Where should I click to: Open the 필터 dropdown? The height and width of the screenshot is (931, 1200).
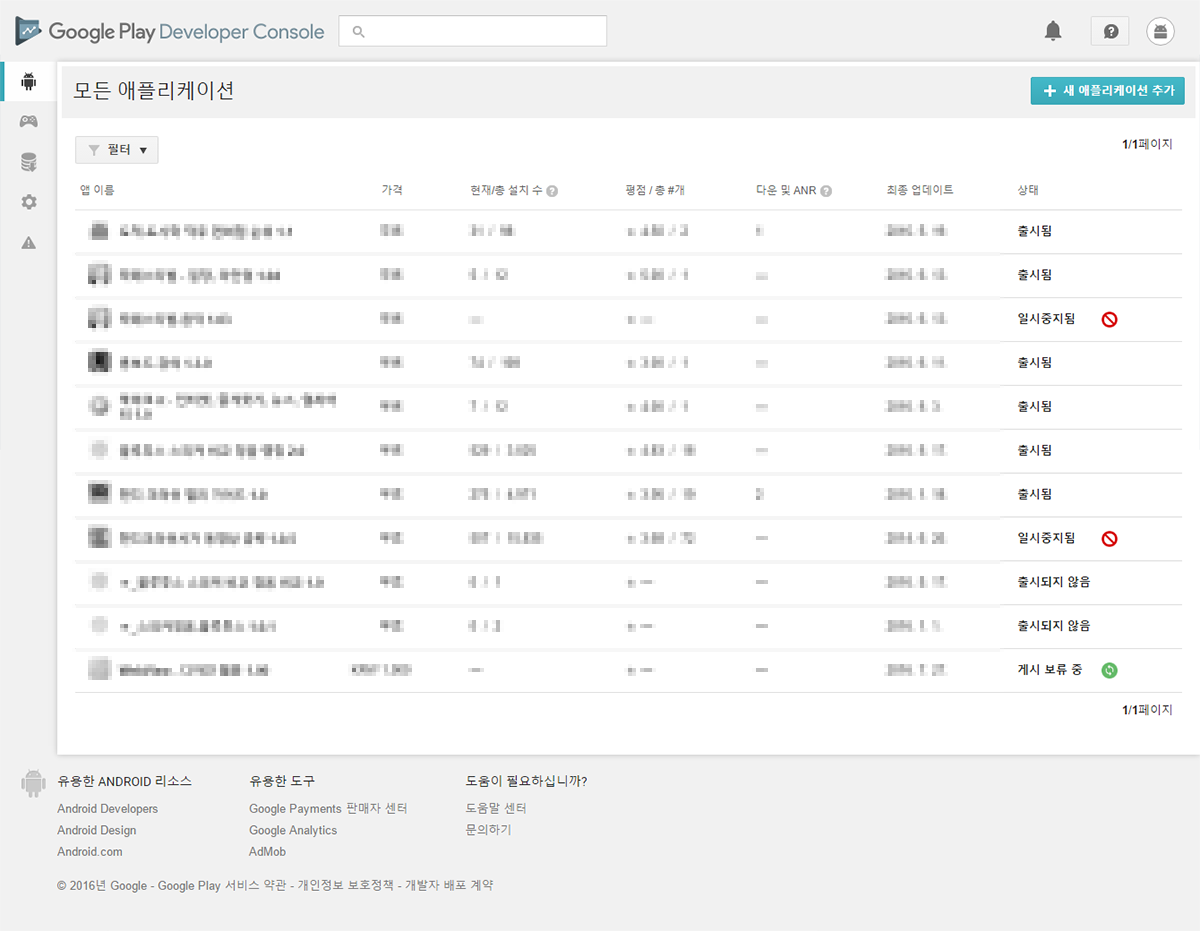(x=117, y=149)
